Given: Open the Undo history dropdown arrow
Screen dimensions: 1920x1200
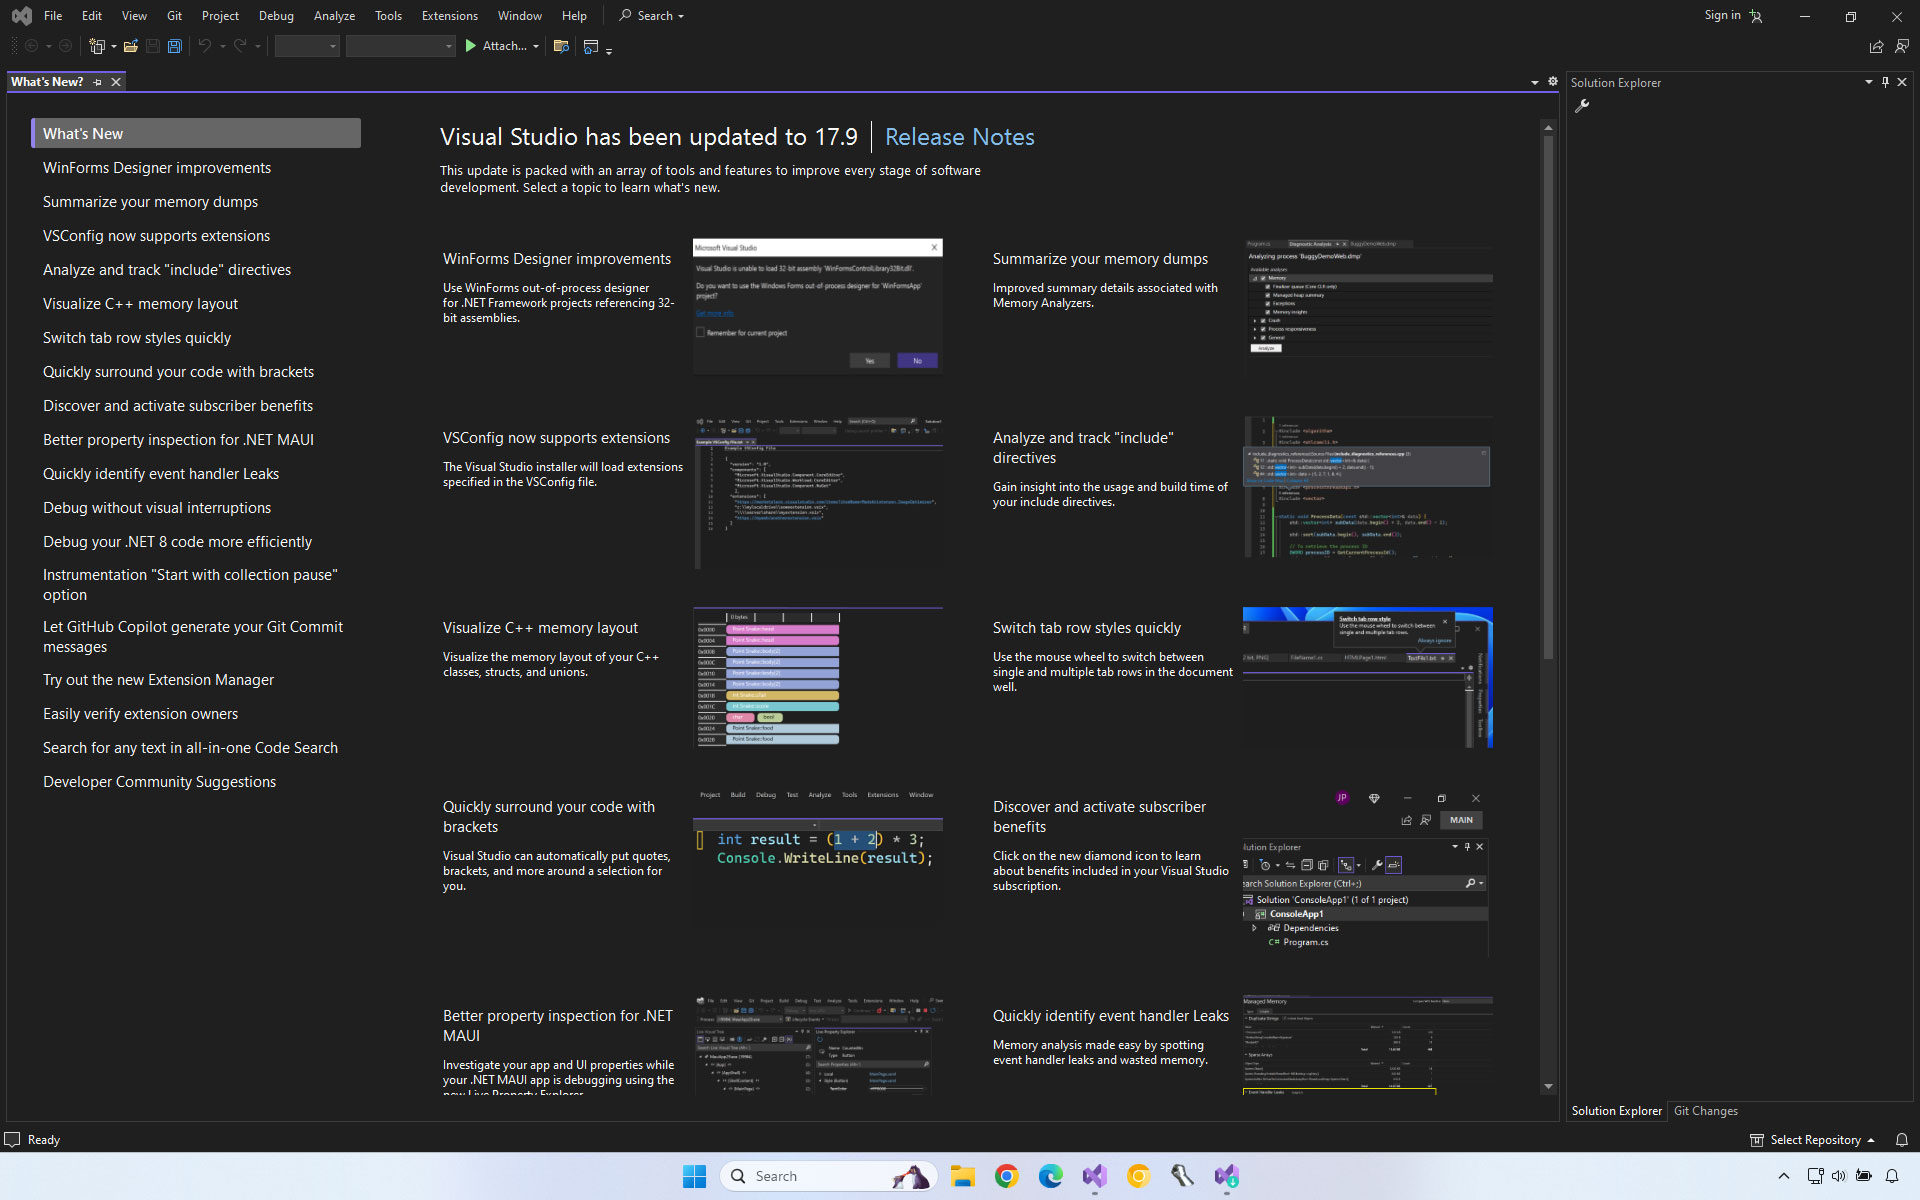Looking at the screenshot, I should (x=222, y=46).
